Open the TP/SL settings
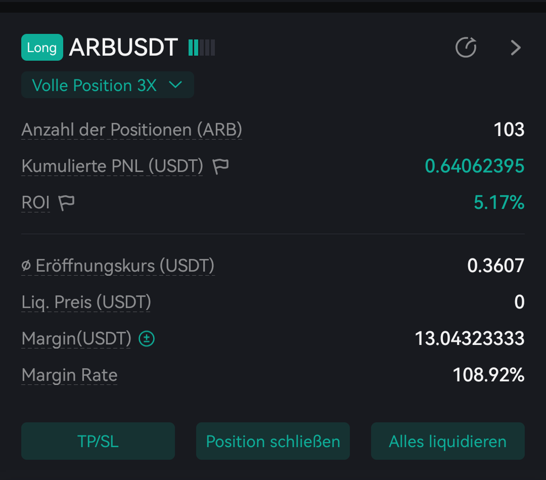Viewport: 546px width, 480px height. pyautogui.click(x=98, y=441)
